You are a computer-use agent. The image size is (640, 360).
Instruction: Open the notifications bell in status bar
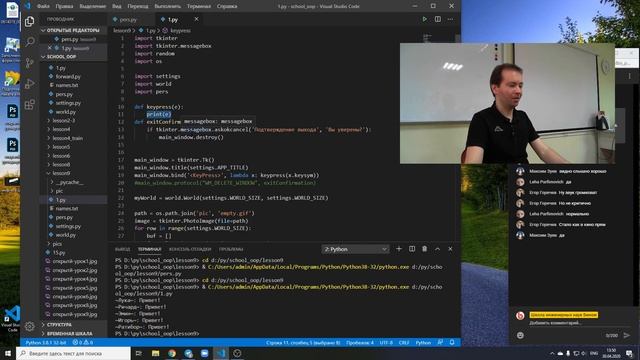click(x=452, y=342)
